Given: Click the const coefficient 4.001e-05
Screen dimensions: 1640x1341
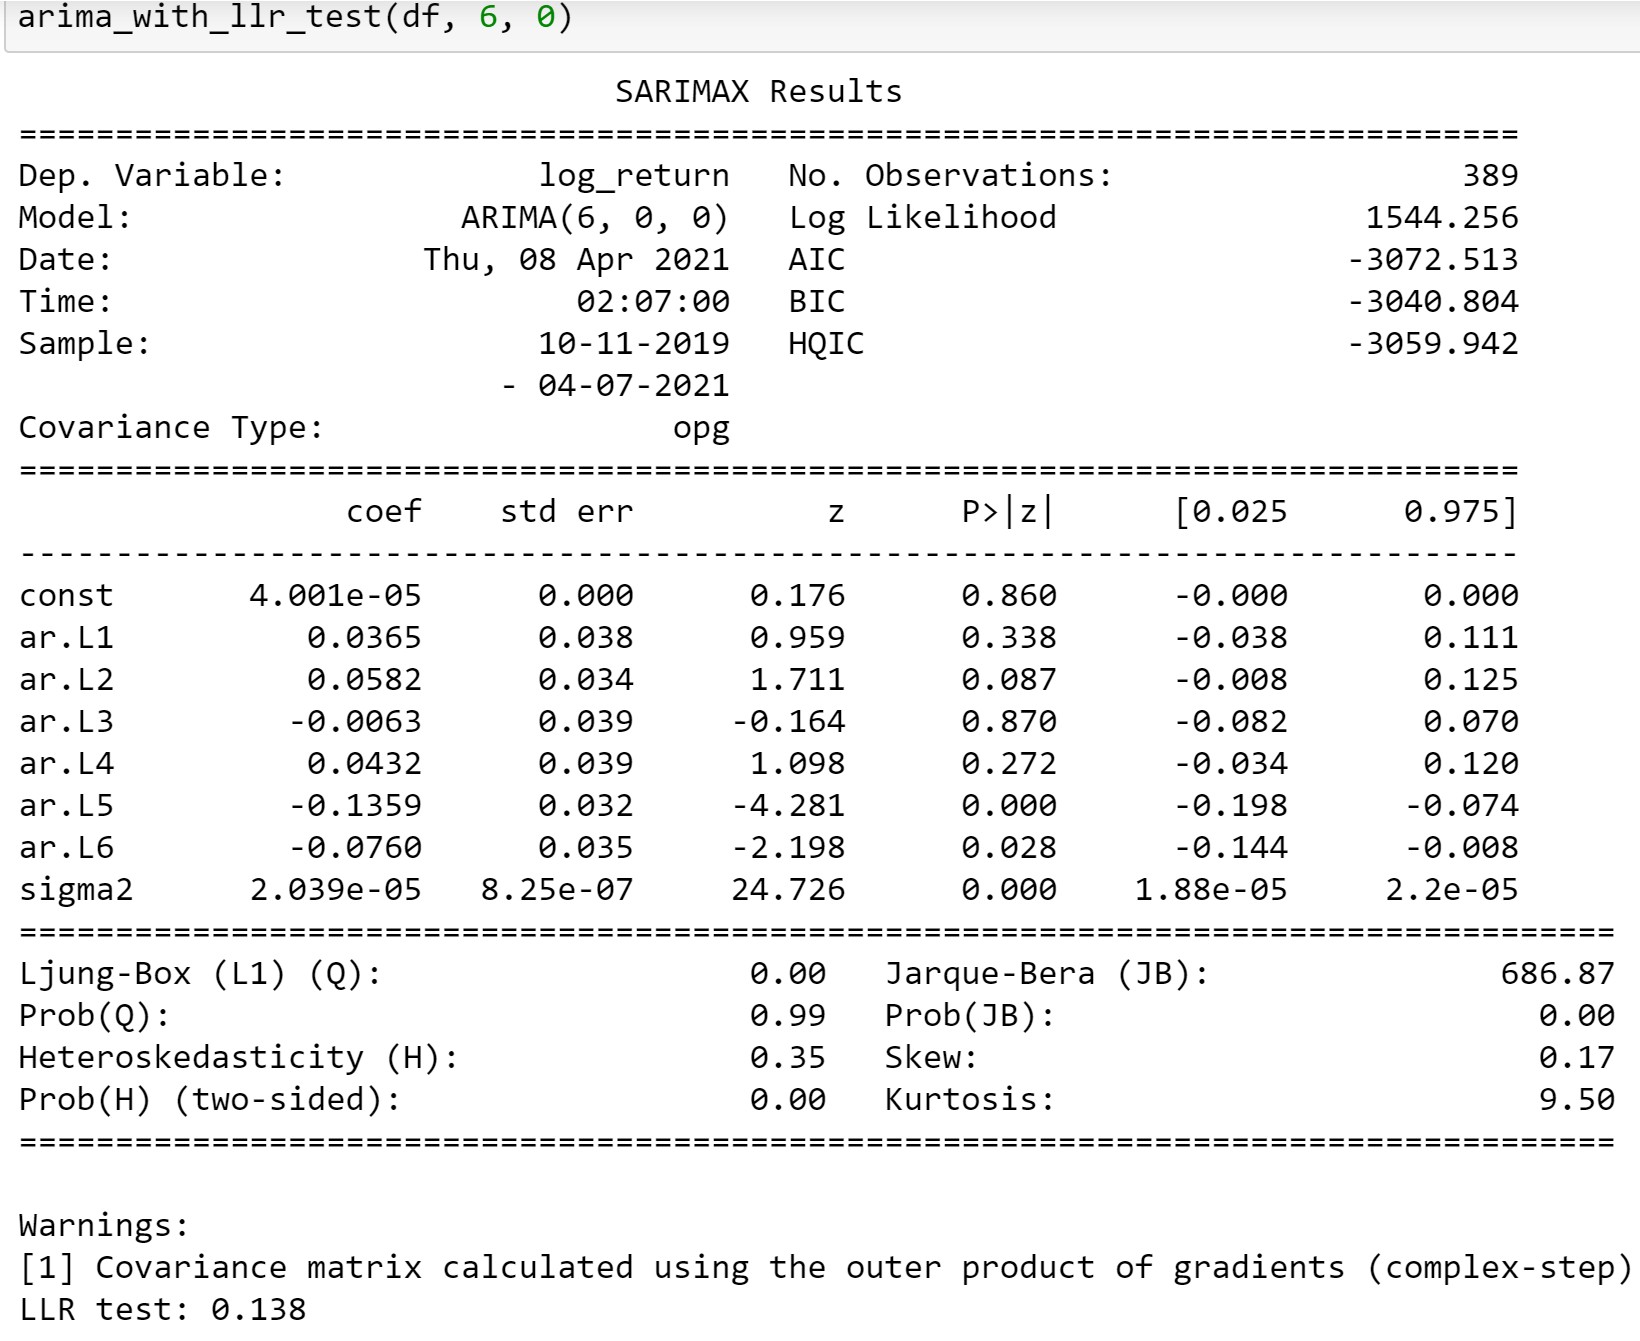Looking at the screenshot, I should click(x=336, y=596).
